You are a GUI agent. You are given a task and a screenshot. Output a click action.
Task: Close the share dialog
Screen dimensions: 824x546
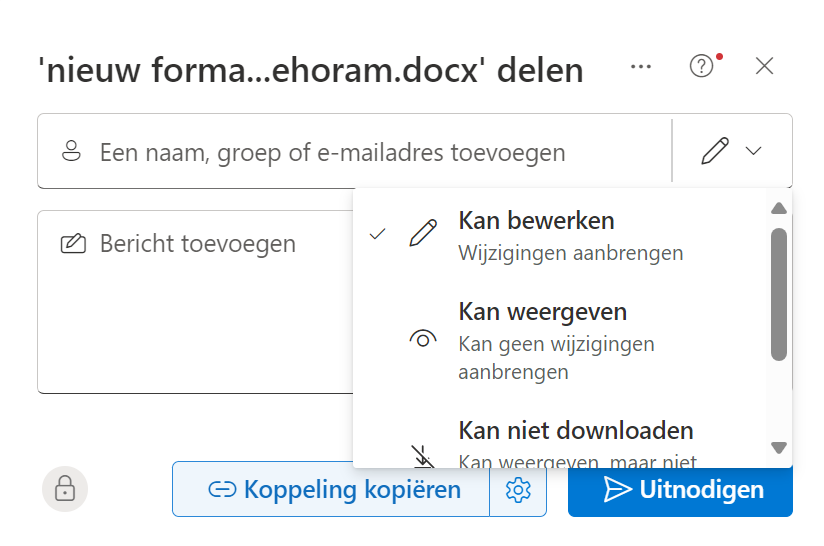pyautogui.click(x=764, y=67)
